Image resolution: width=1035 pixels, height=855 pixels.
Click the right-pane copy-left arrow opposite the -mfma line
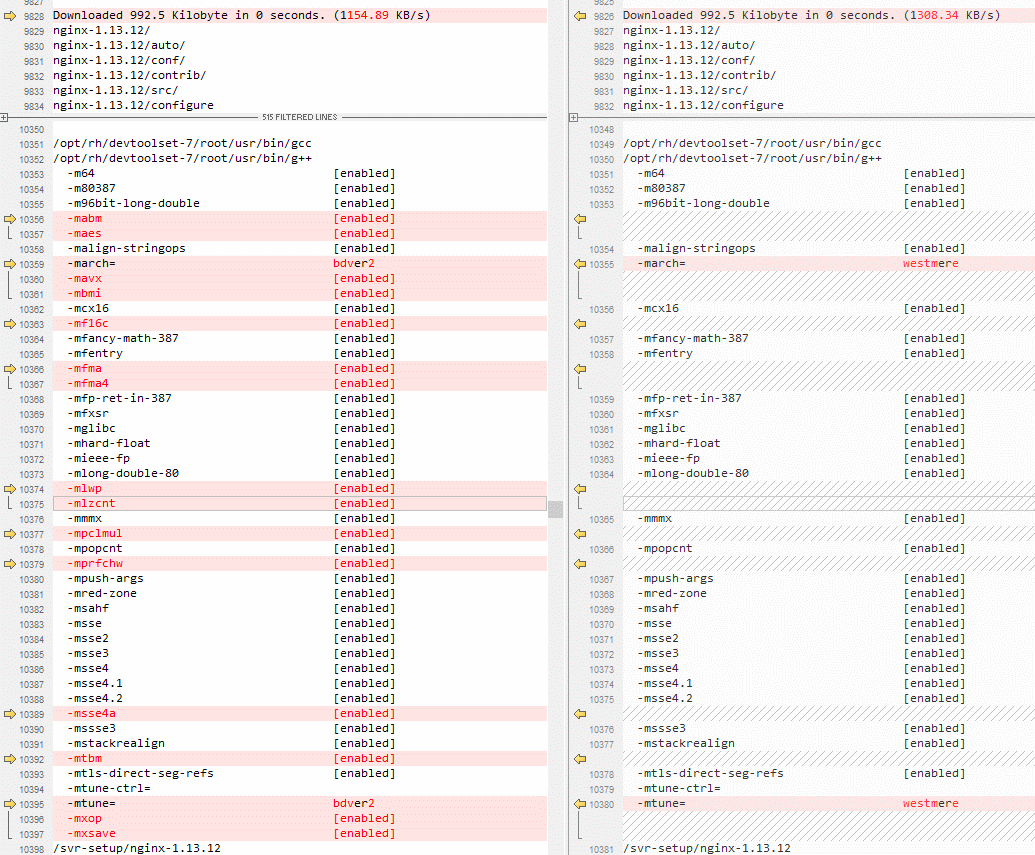point(580,368)
